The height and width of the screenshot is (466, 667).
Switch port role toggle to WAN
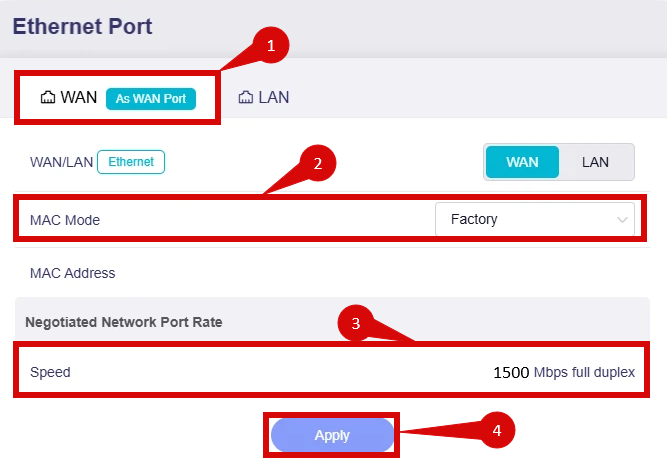522,162
